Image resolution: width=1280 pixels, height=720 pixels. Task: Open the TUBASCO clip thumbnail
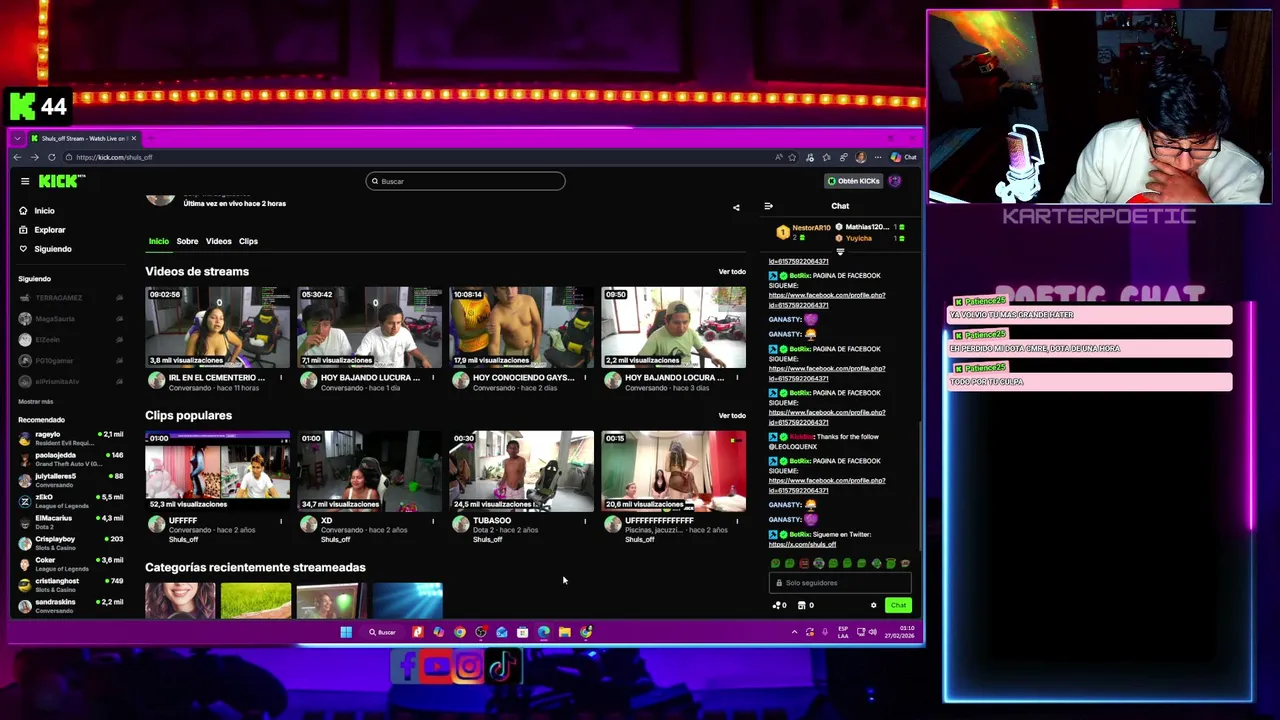coord(521,471)
